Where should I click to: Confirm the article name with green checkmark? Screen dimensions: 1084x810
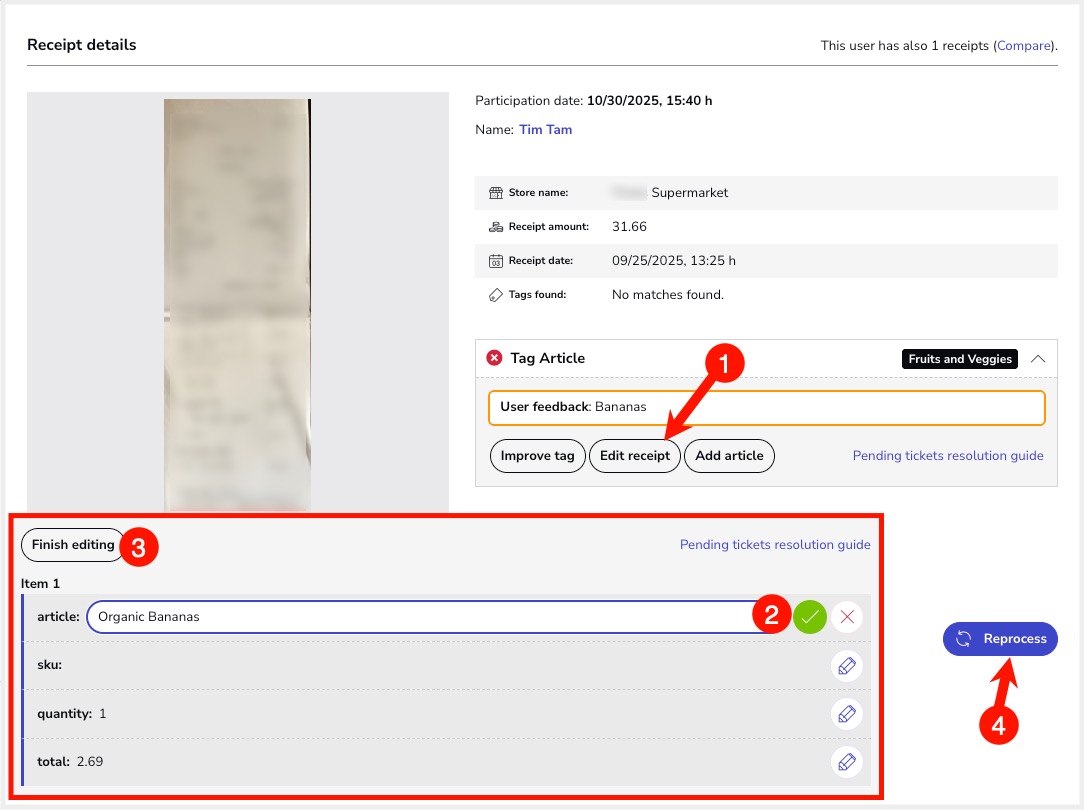(x=810, y=617)
